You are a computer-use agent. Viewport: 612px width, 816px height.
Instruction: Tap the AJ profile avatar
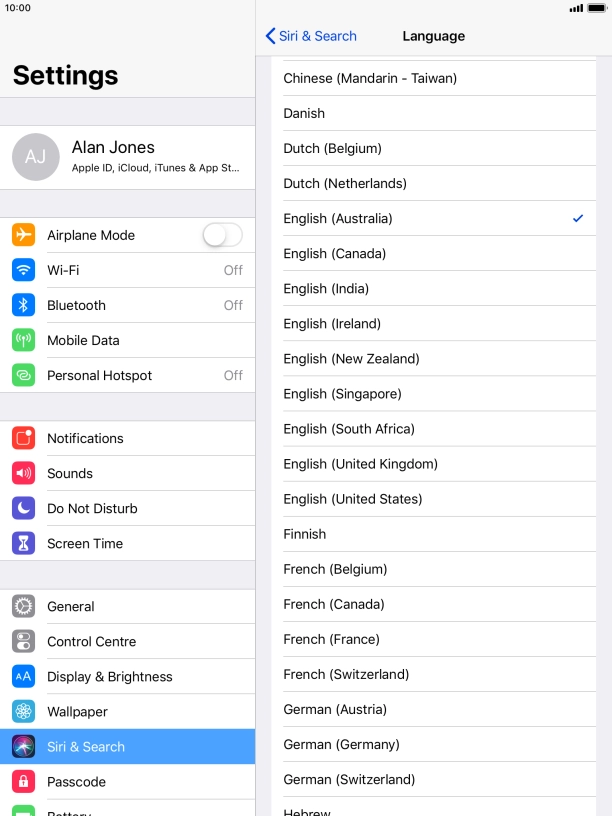(x=36, y=157)
